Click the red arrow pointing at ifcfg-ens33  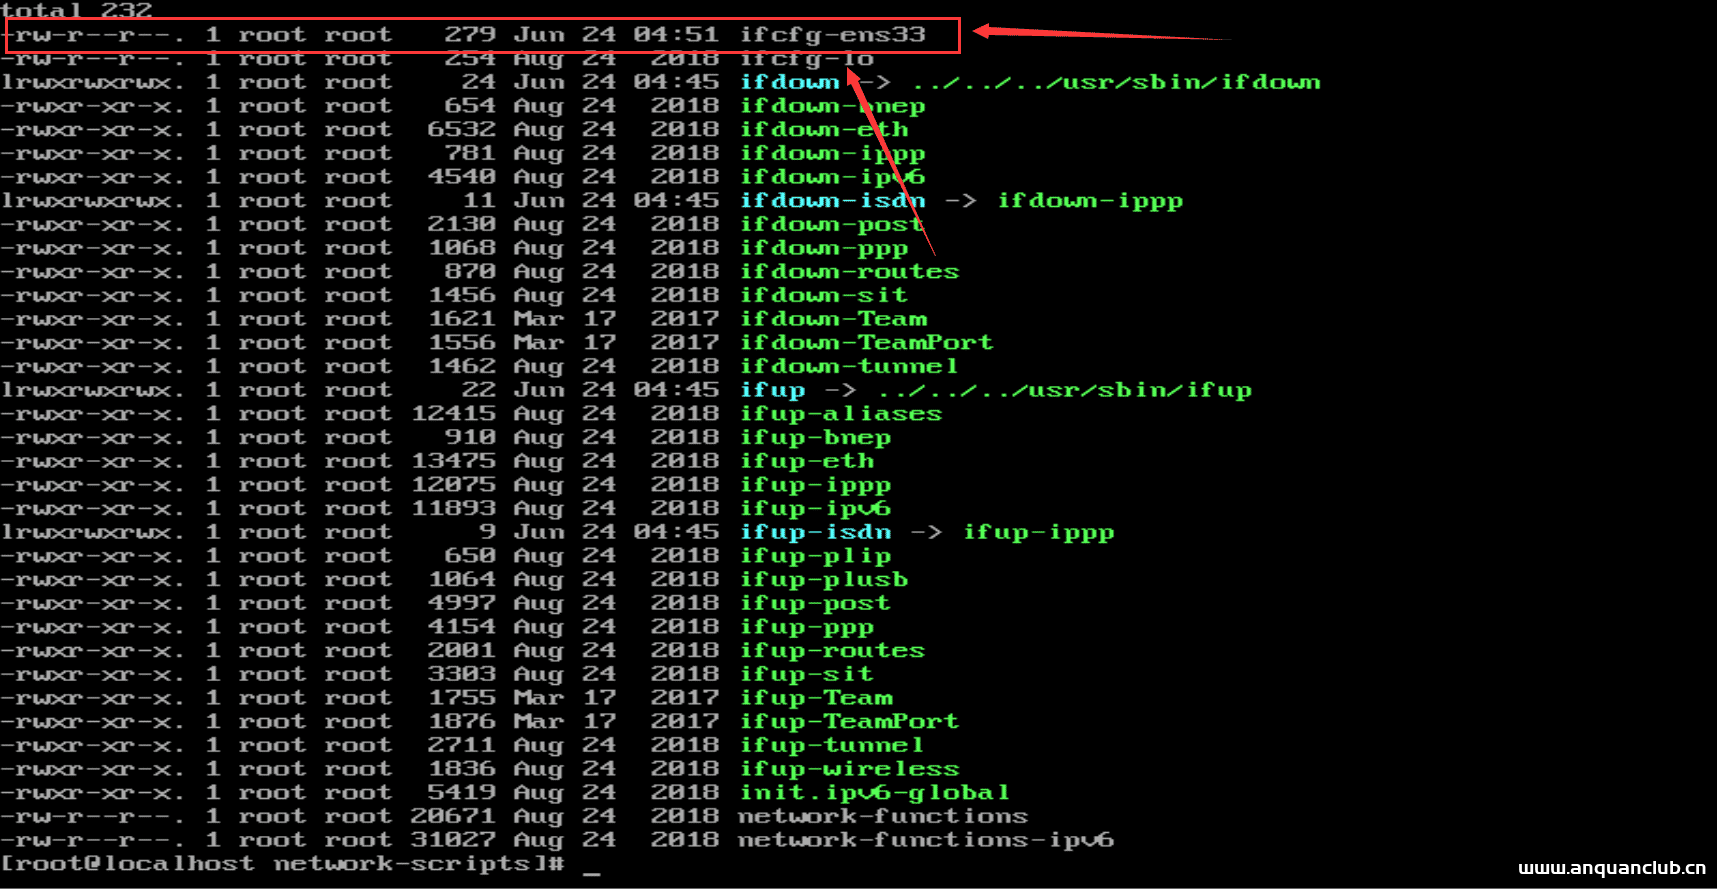click(x=1100, y=34)
